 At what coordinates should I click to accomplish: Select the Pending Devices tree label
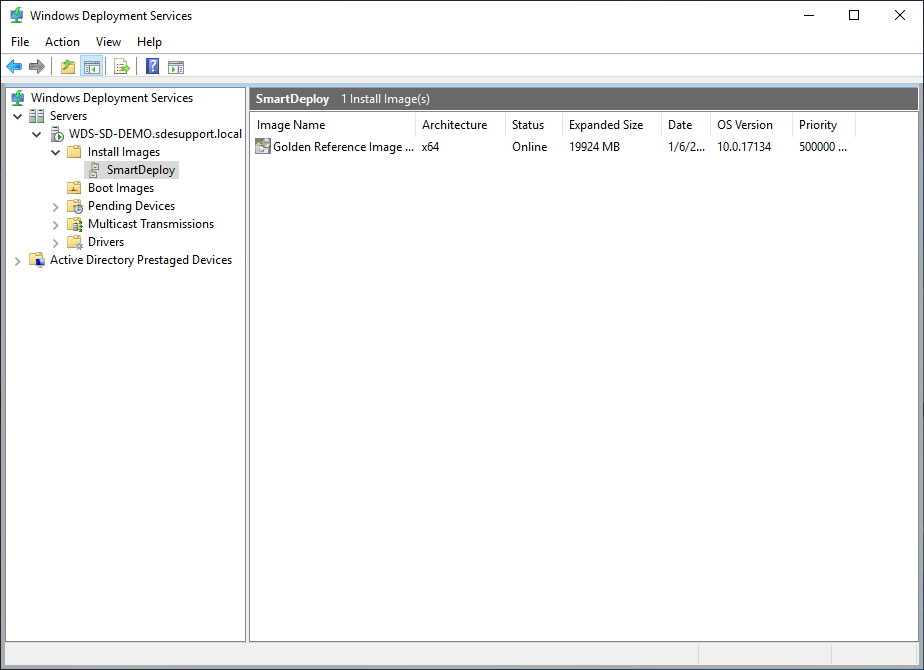coord(131,206)
